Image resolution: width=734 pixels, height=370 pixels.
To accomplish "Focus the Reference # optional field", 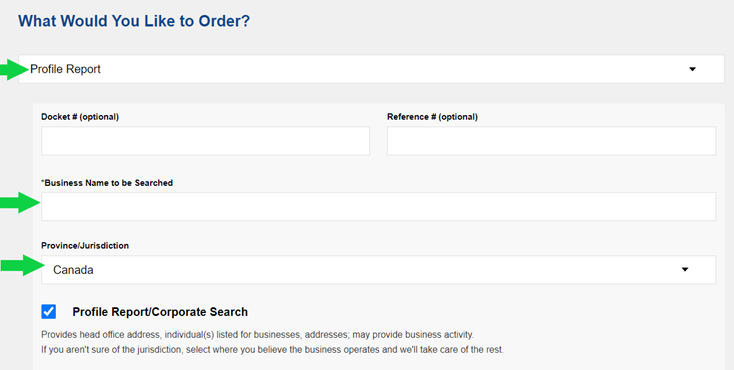I will point(551,141).
